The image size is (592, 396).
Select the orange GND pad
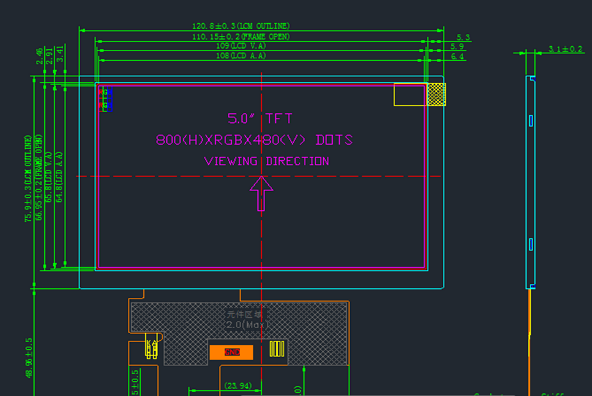click(231, 352)
